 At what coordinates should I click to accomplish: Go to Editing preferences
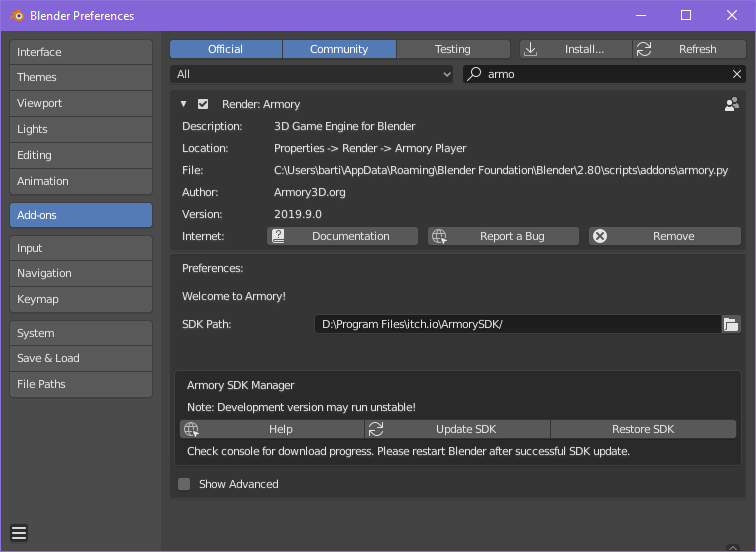[81, 155]
